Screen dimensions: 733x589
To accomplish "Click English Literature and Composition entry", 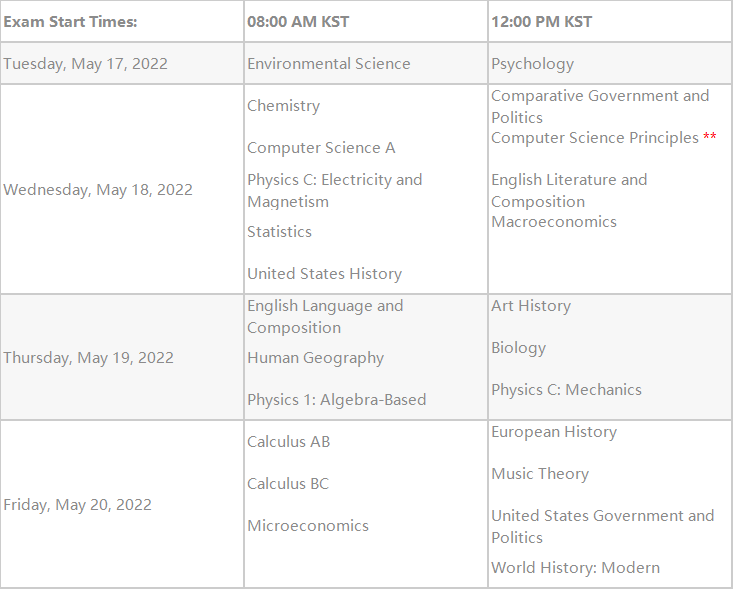I will point(569,191).
